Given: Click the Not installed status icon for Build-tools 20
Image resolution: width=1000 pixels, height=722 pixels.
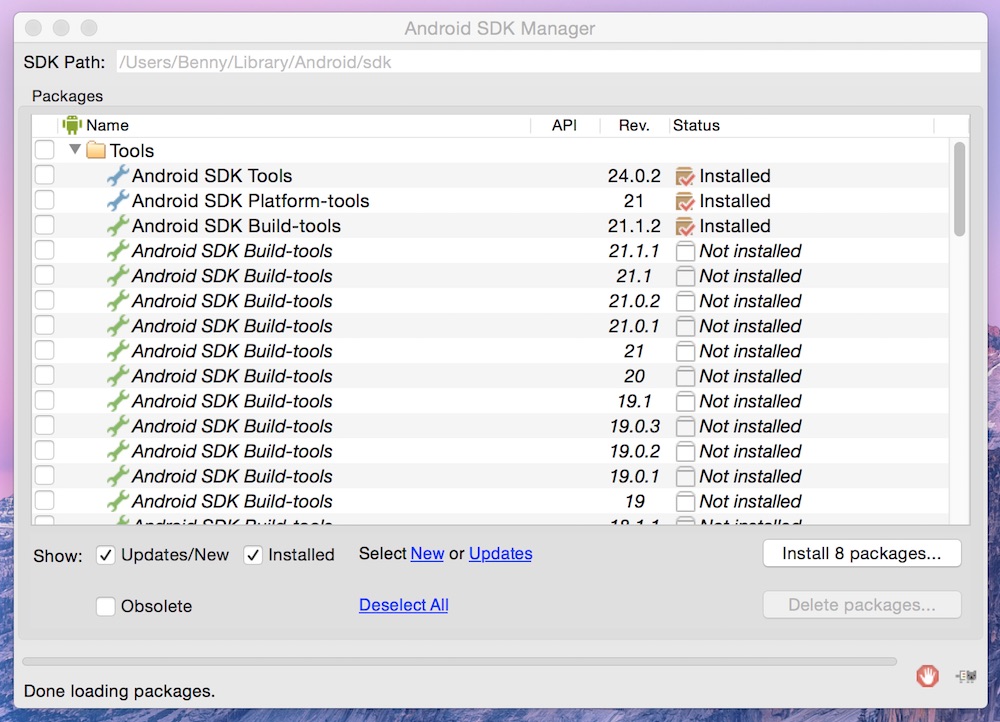Looking at the screenshot, I should (x=685, y=376).
